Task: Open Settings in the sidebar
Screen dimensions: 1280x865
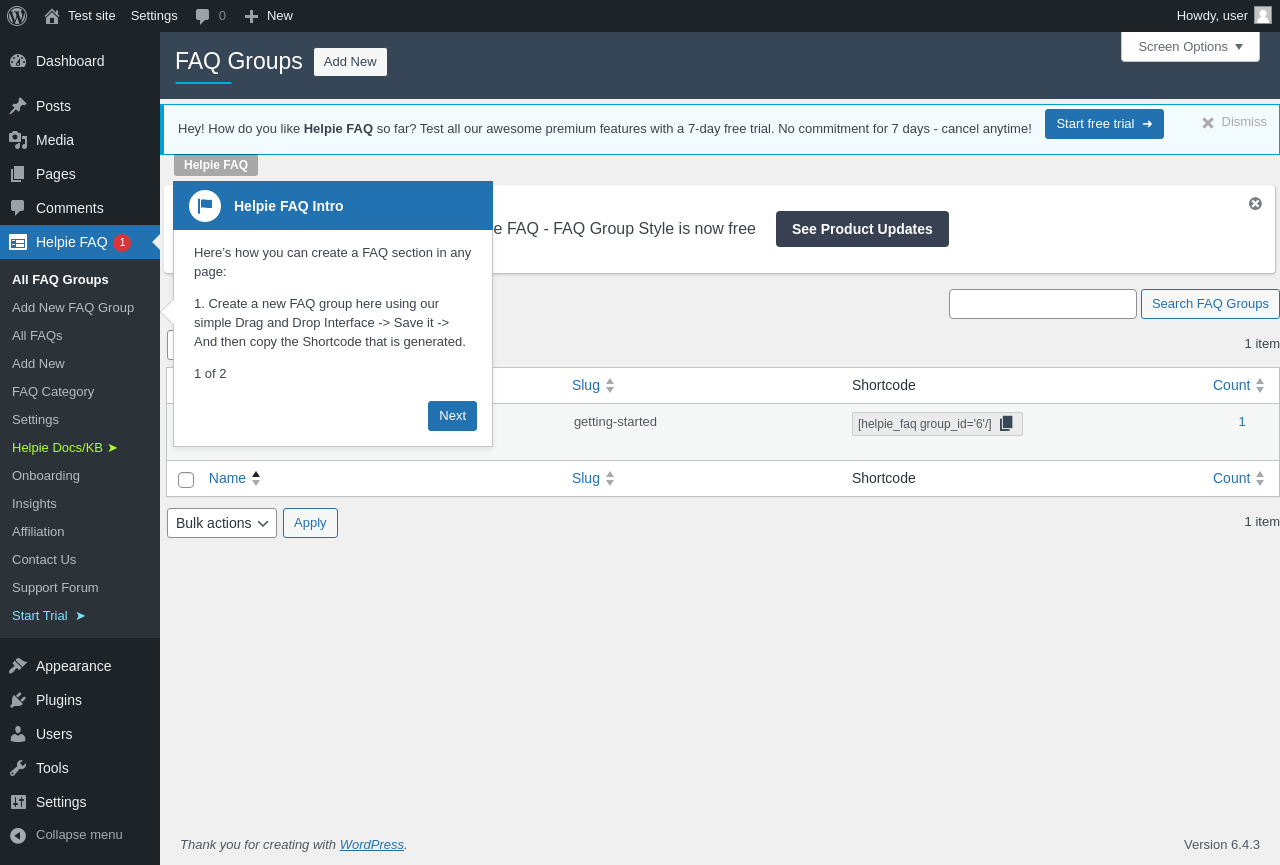Action: click(80, 802)
